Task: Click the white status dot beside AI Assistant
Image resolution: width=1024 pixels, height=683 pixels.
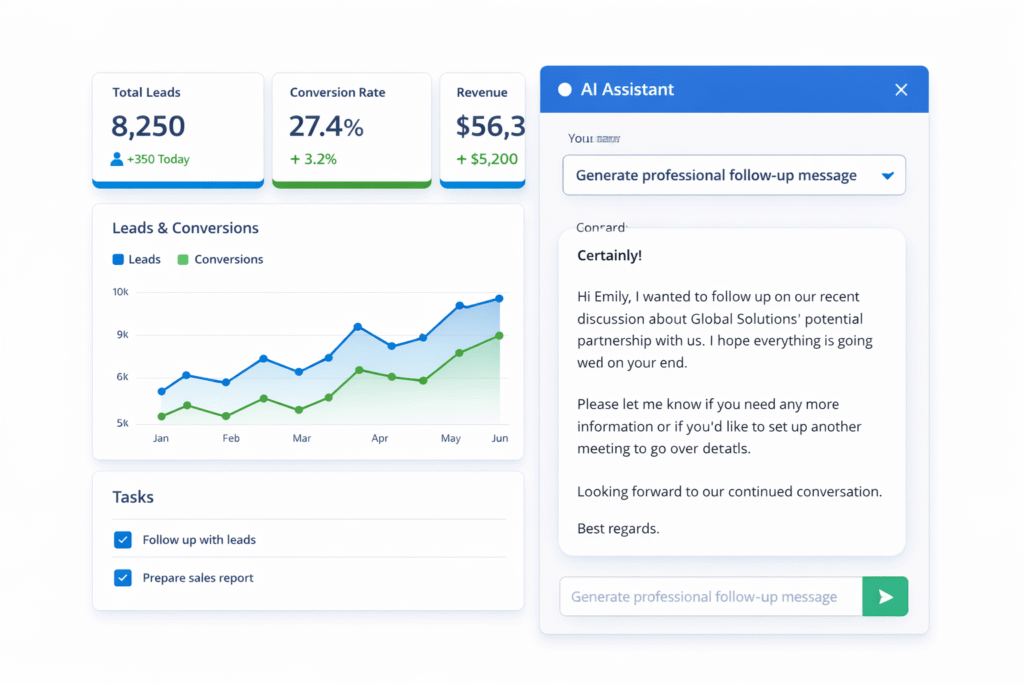Action: pos(565,90)
